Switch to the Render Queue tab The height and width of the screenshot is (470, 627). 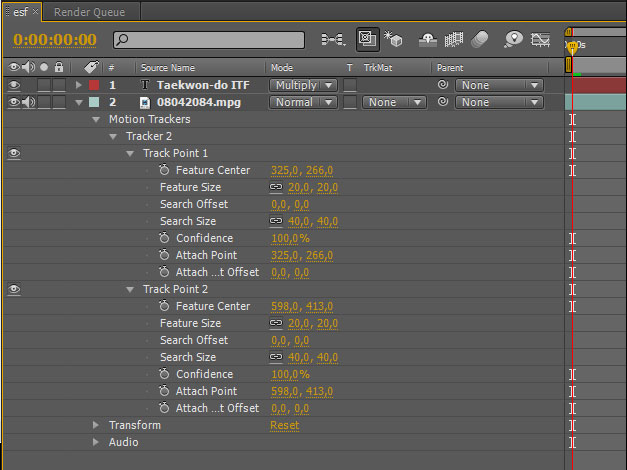[90, 12]
